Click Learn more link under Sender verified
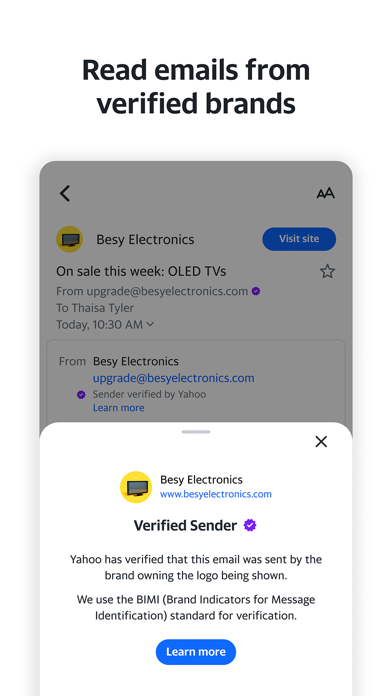 pos(119,408)
